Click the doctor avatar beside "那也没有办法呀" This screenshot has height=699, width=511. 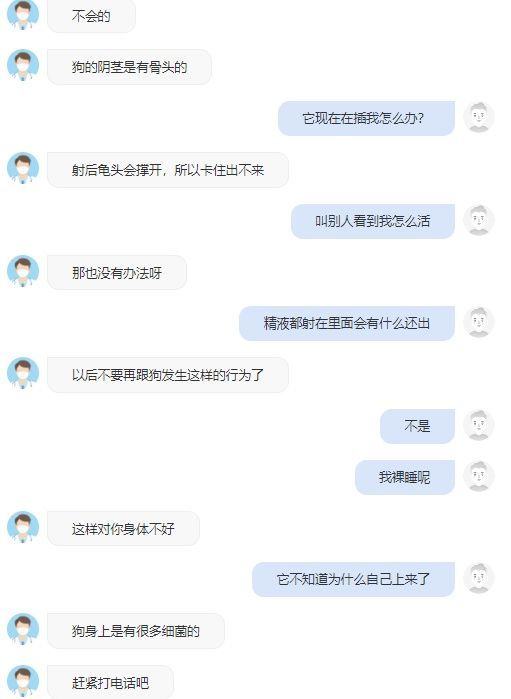[x=23, y=271]
